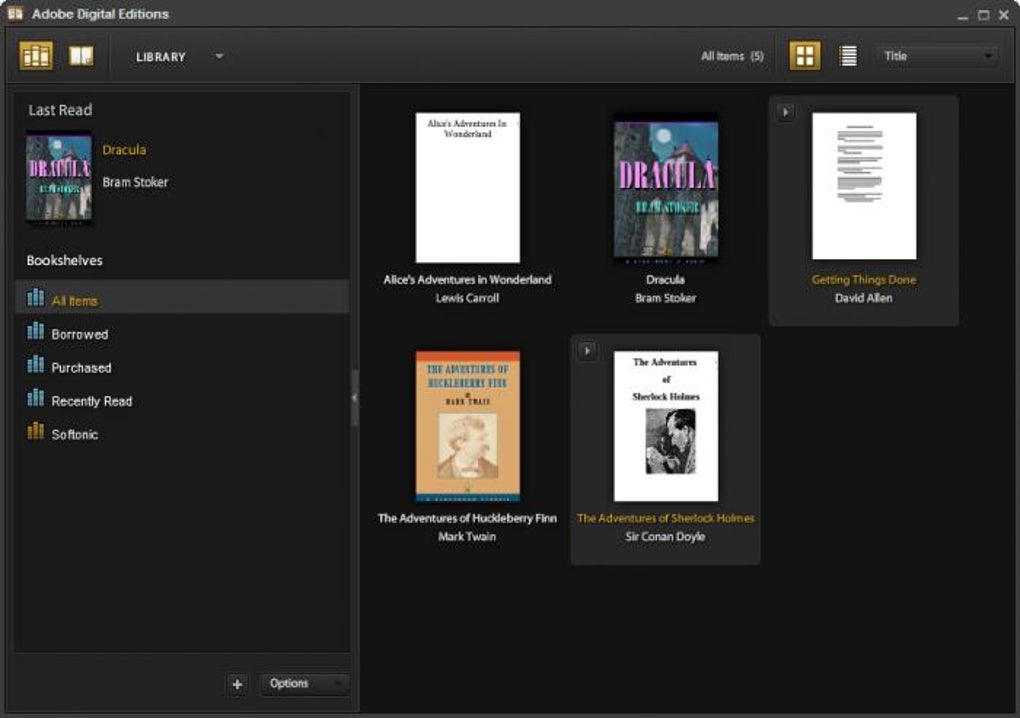
Task: Select the Library view icon
Action: [x=36, y=55]
